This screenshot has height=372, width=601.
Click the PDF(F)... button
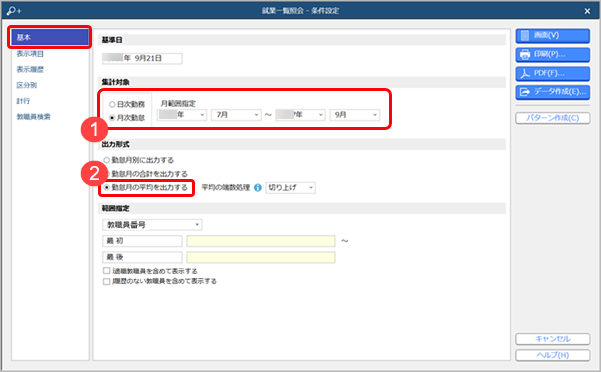pyautogui.click(x=553, y=73)
